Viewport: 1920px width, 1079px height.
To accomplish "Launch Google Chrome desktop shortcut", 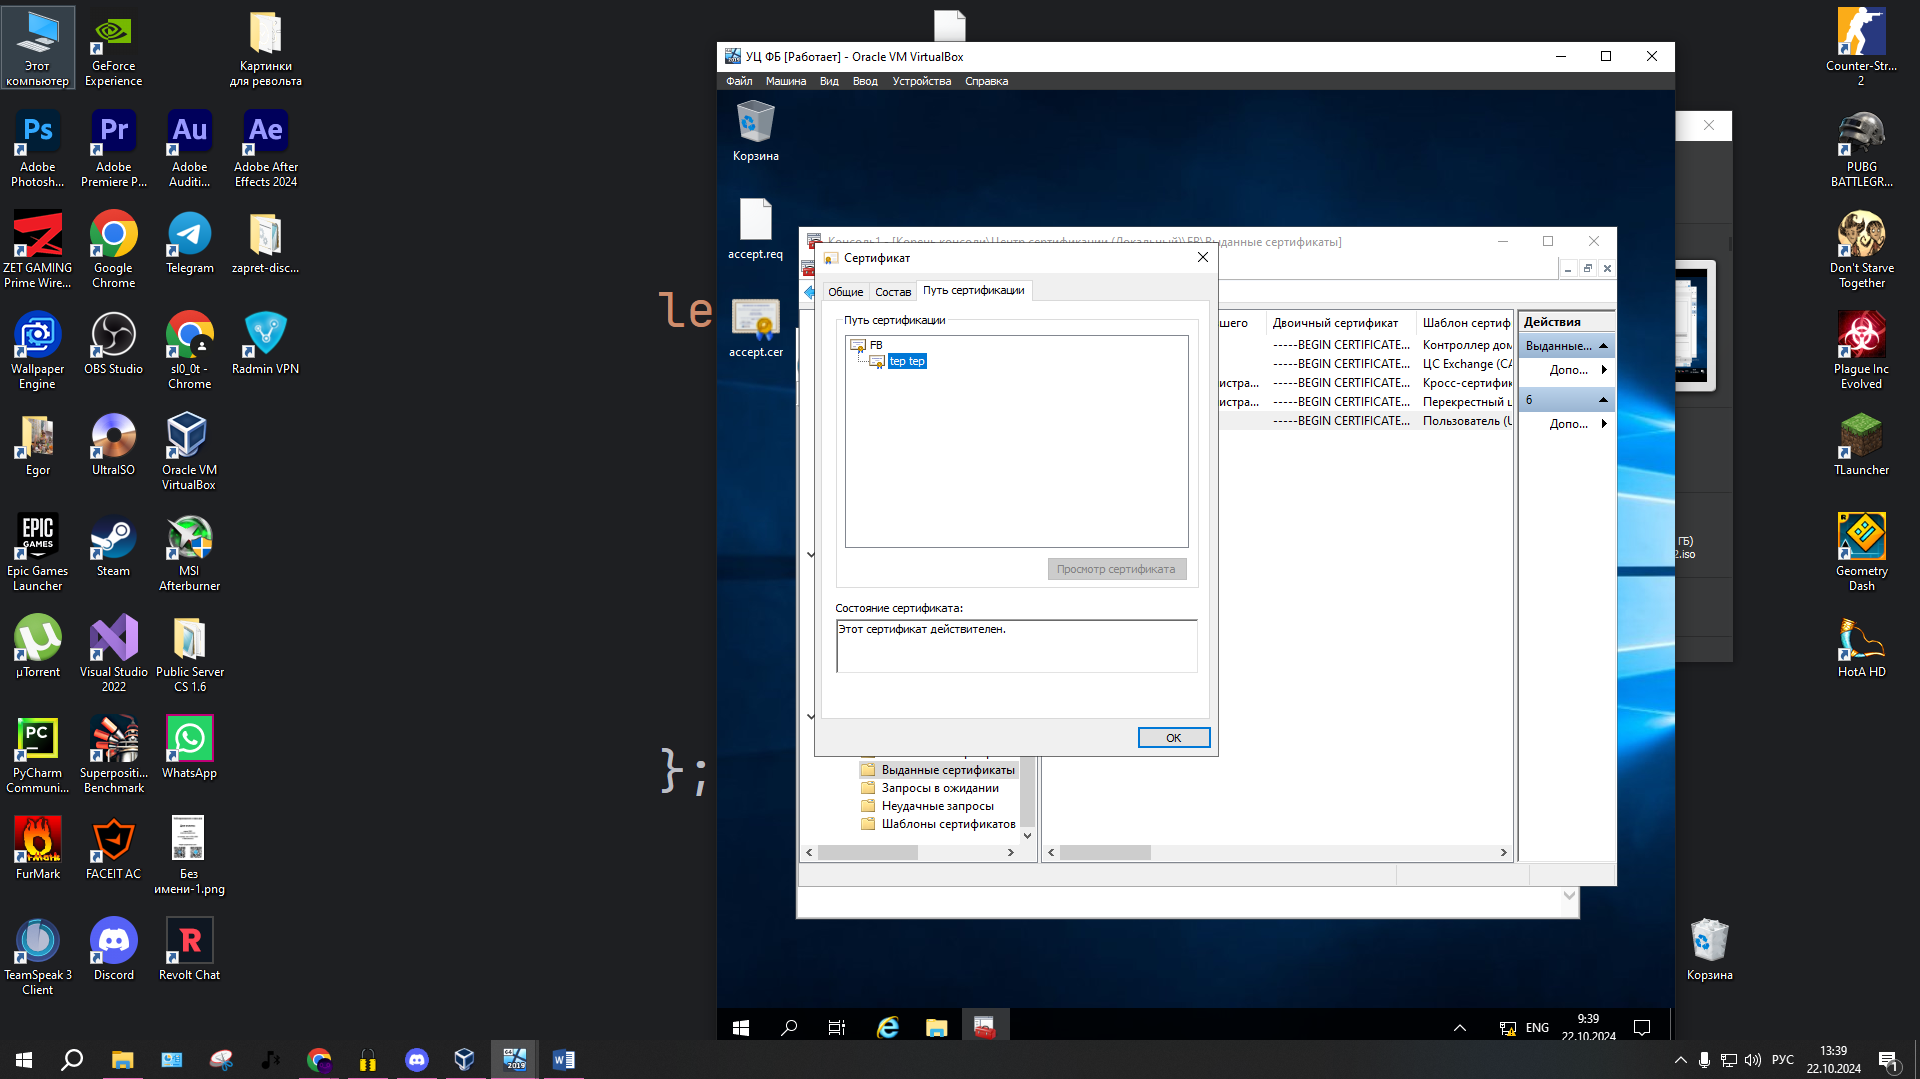I will pyautogui.click(x=113, y=249).
